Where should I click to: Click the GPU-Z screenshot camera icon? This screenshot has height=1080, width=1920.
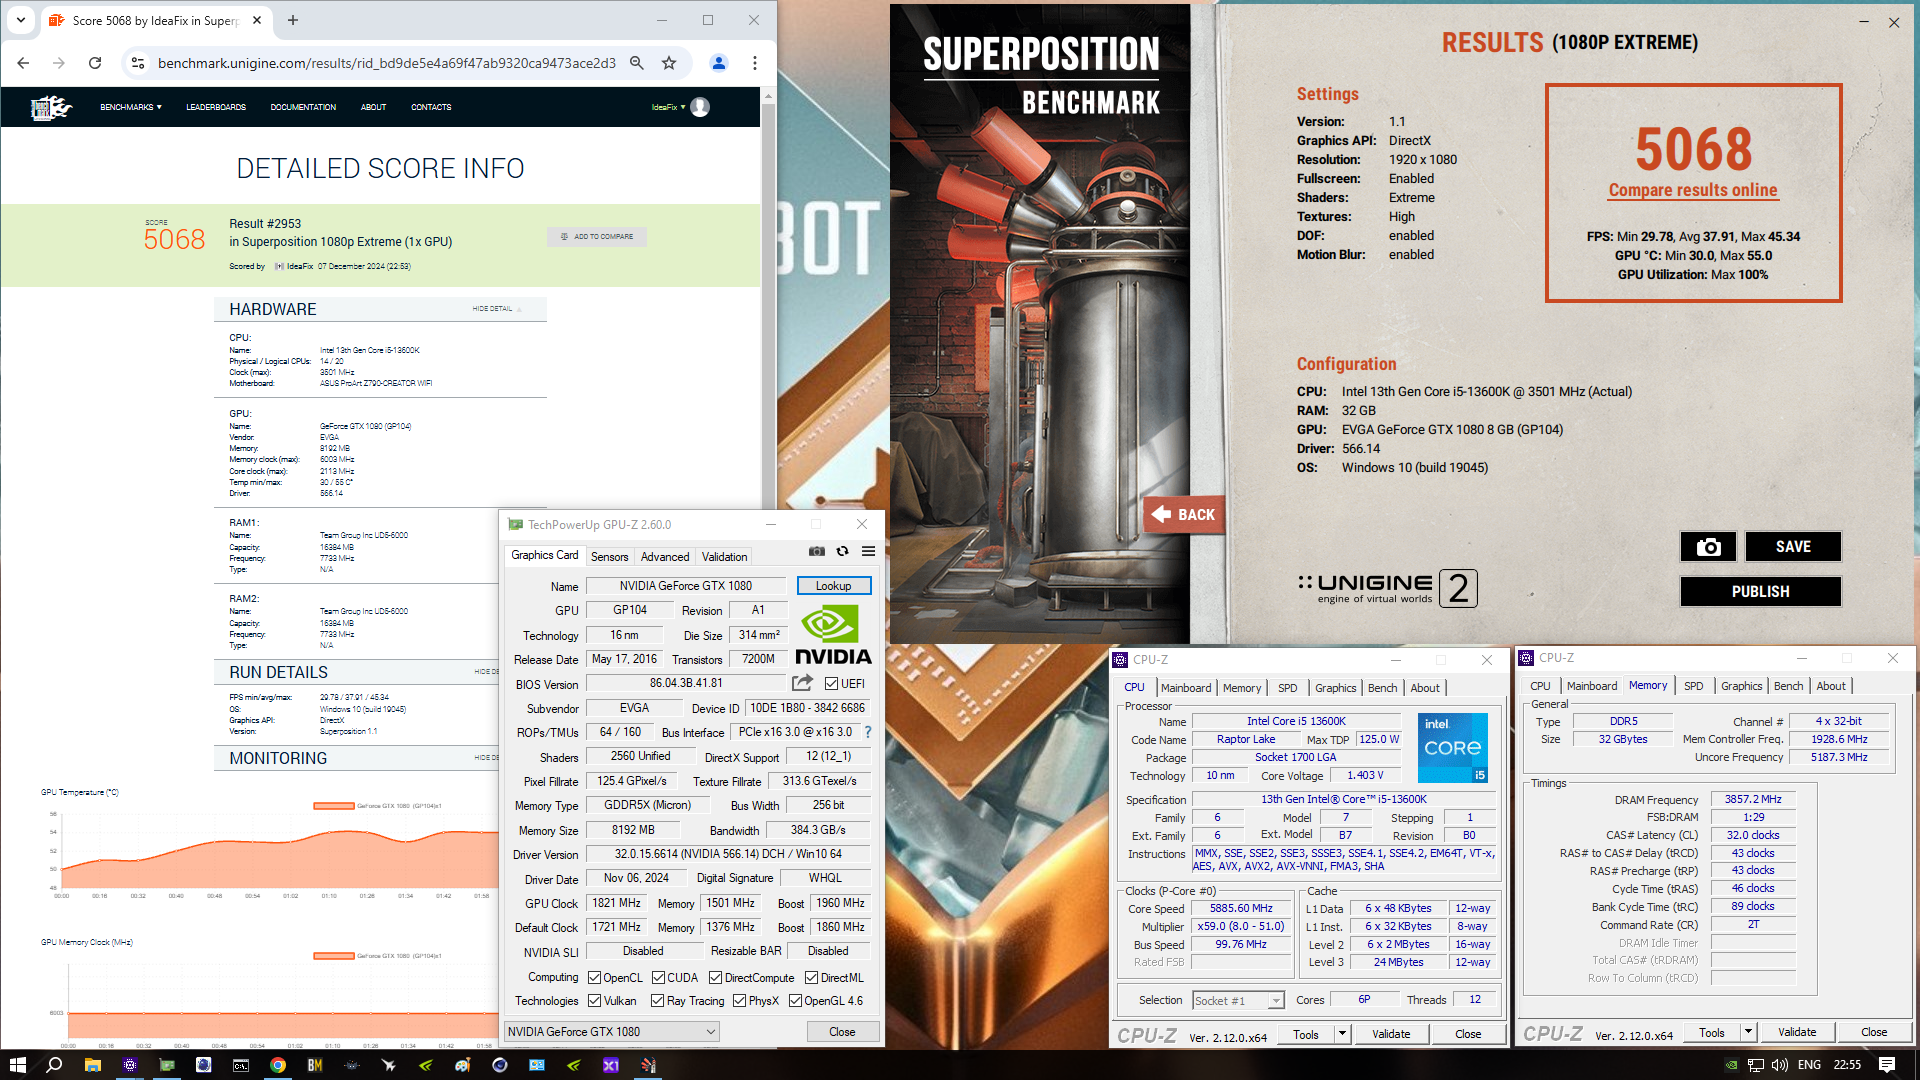[817, 551]
